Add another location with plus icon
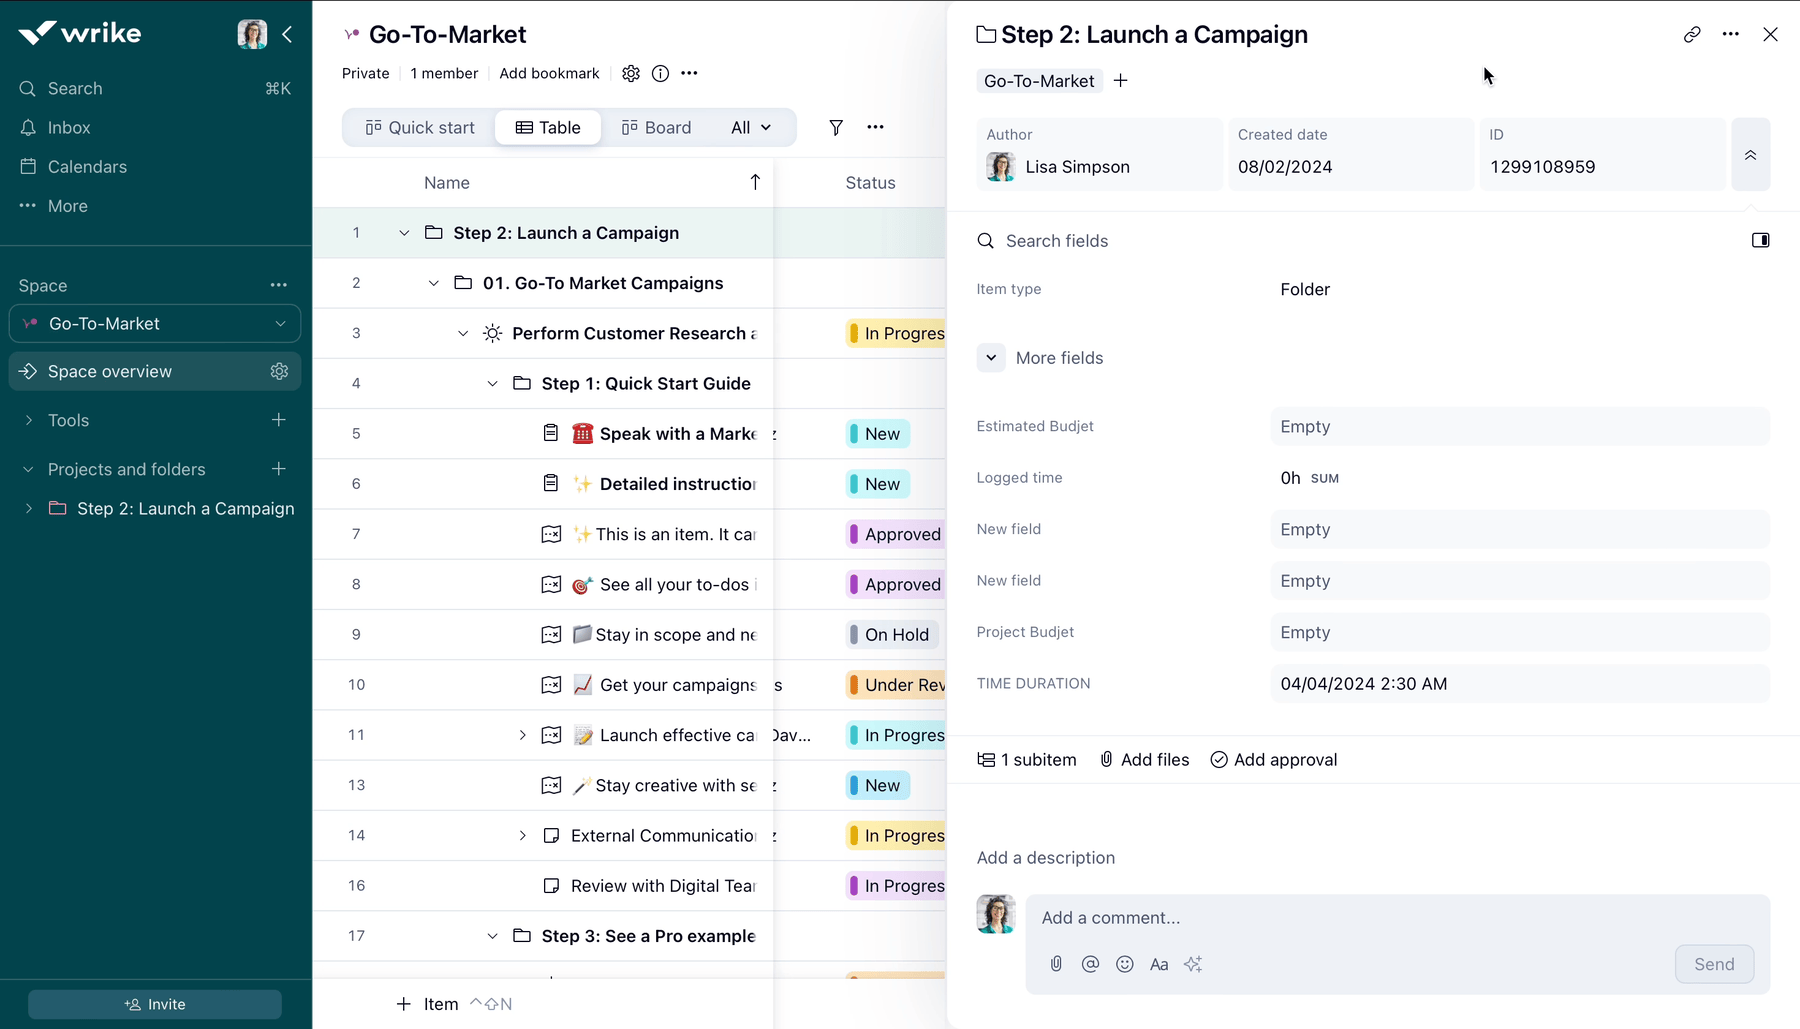 1121,81
